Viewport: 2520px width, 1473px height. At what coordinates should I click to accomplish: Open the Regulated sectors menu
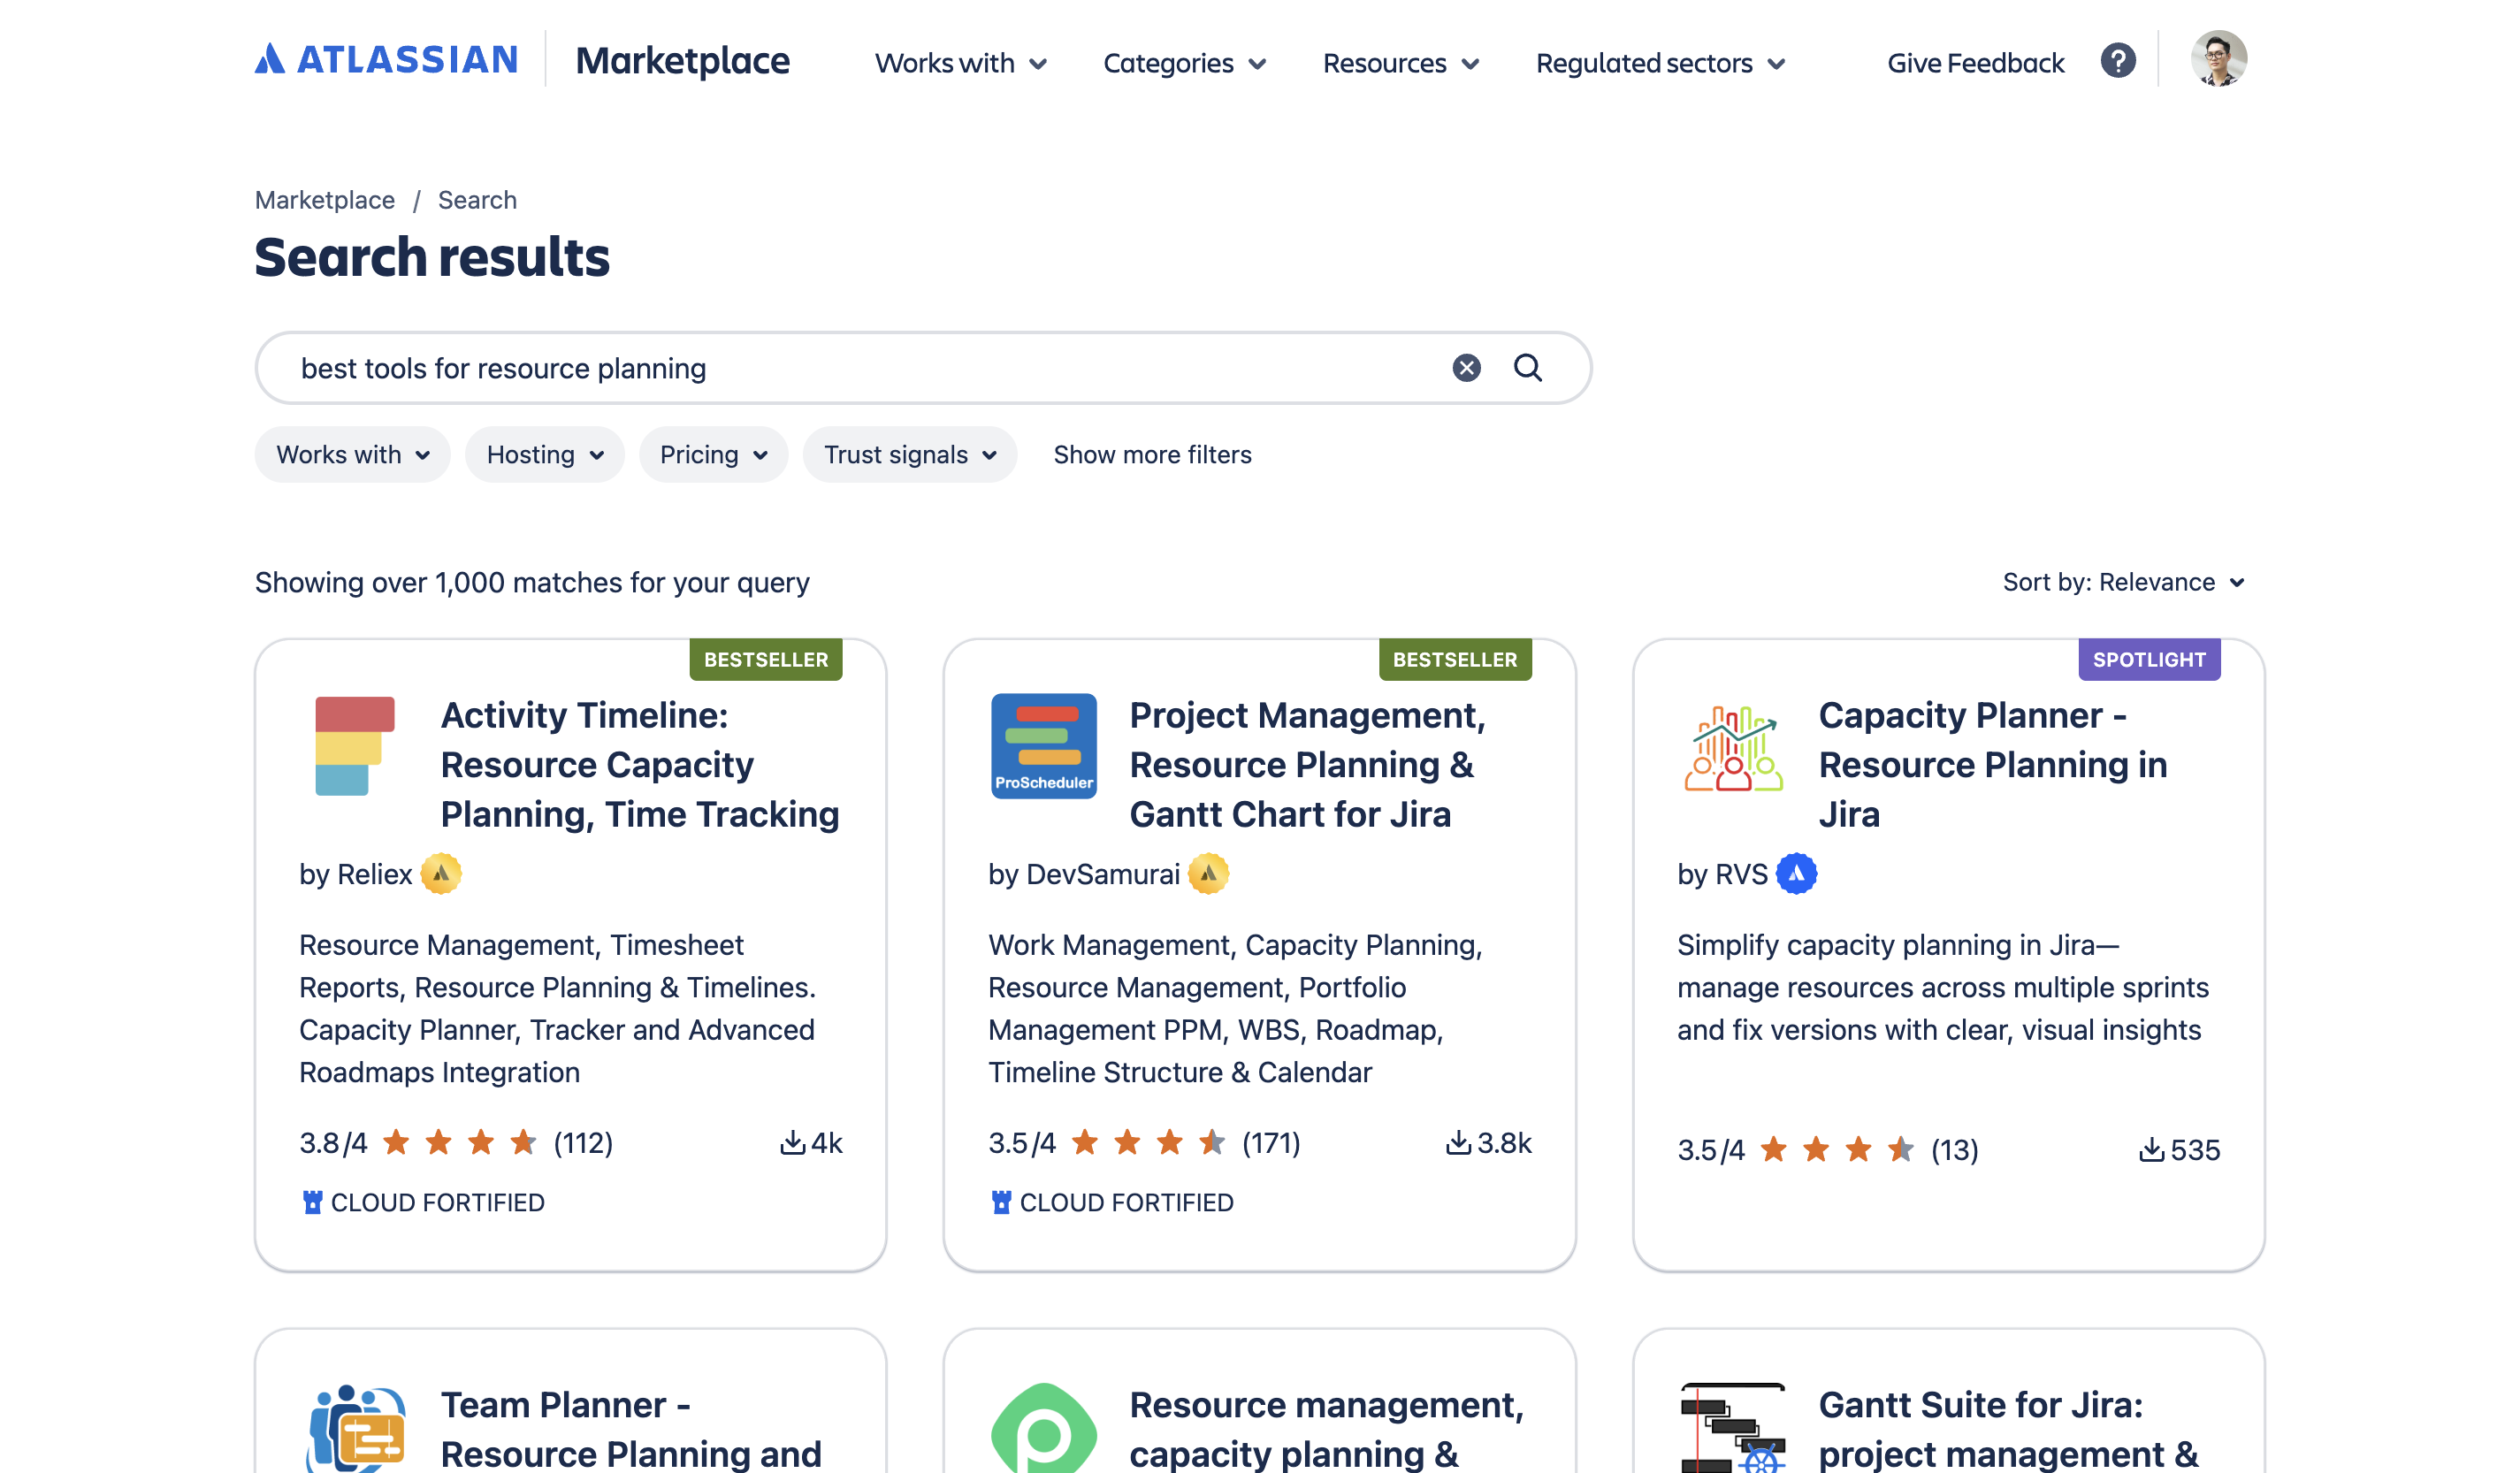(1659, 63)
